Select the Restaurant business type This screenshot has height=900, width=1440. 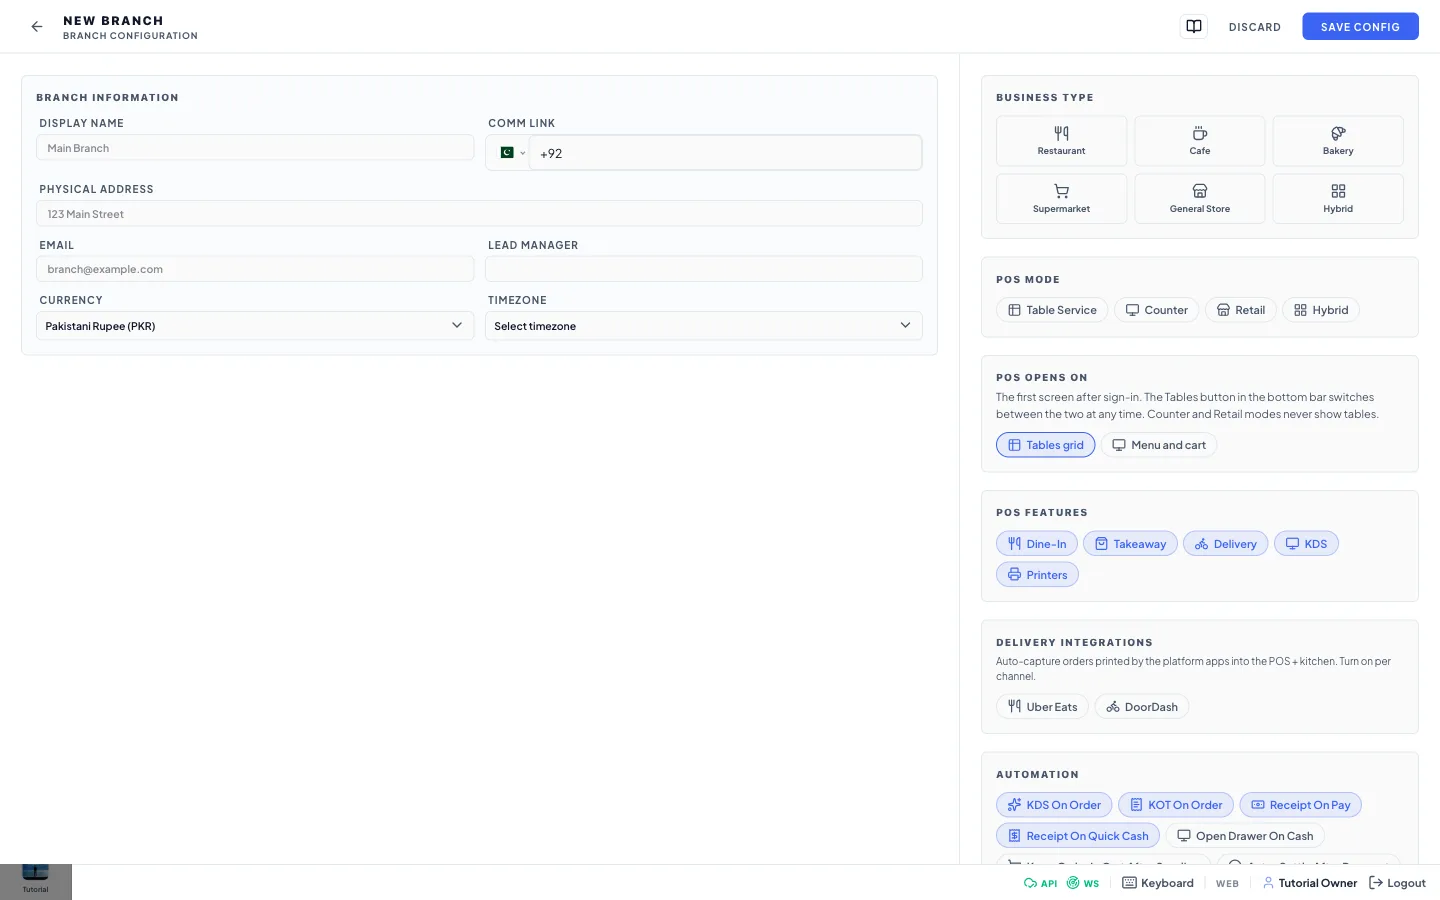tap(1061, 141)
